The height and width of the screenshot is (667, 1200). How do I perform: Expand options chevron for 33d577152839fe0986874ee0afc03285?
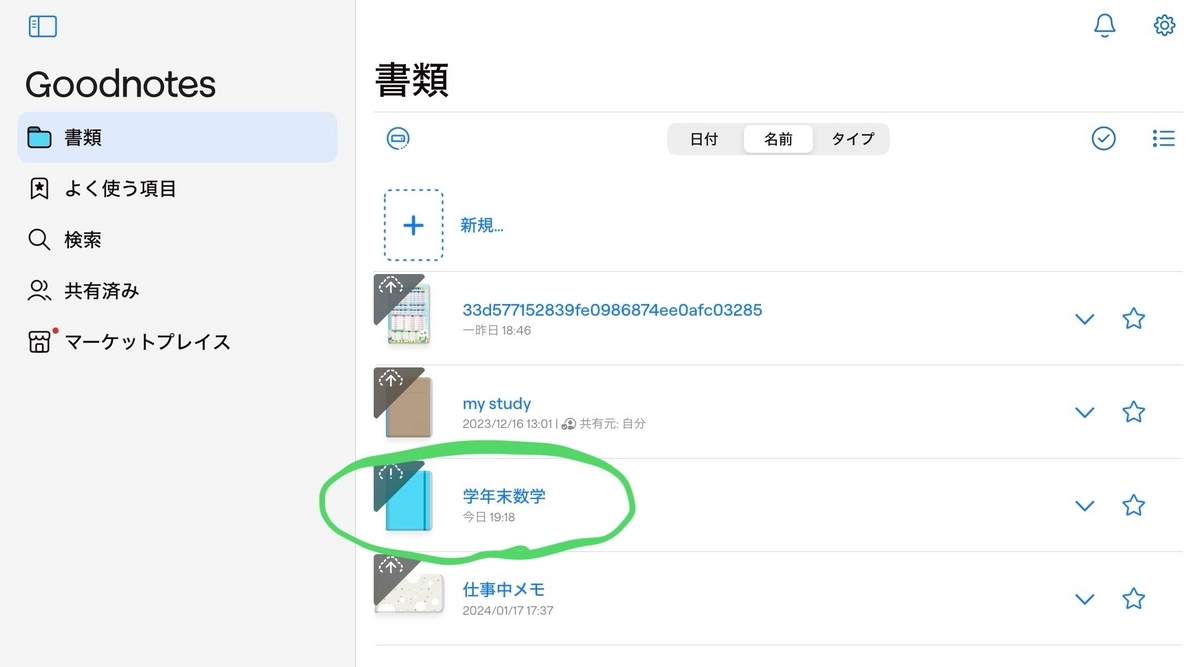tap(1084, 320)
